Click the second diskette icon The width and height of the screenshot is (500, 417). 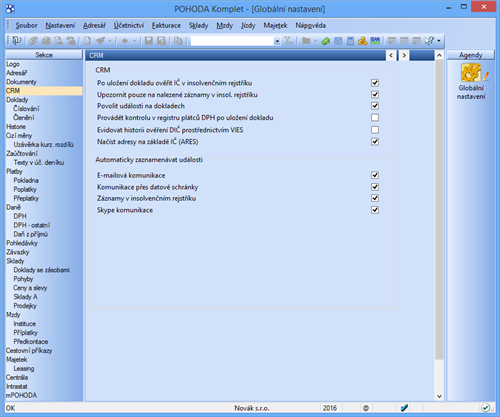(161, 41)
